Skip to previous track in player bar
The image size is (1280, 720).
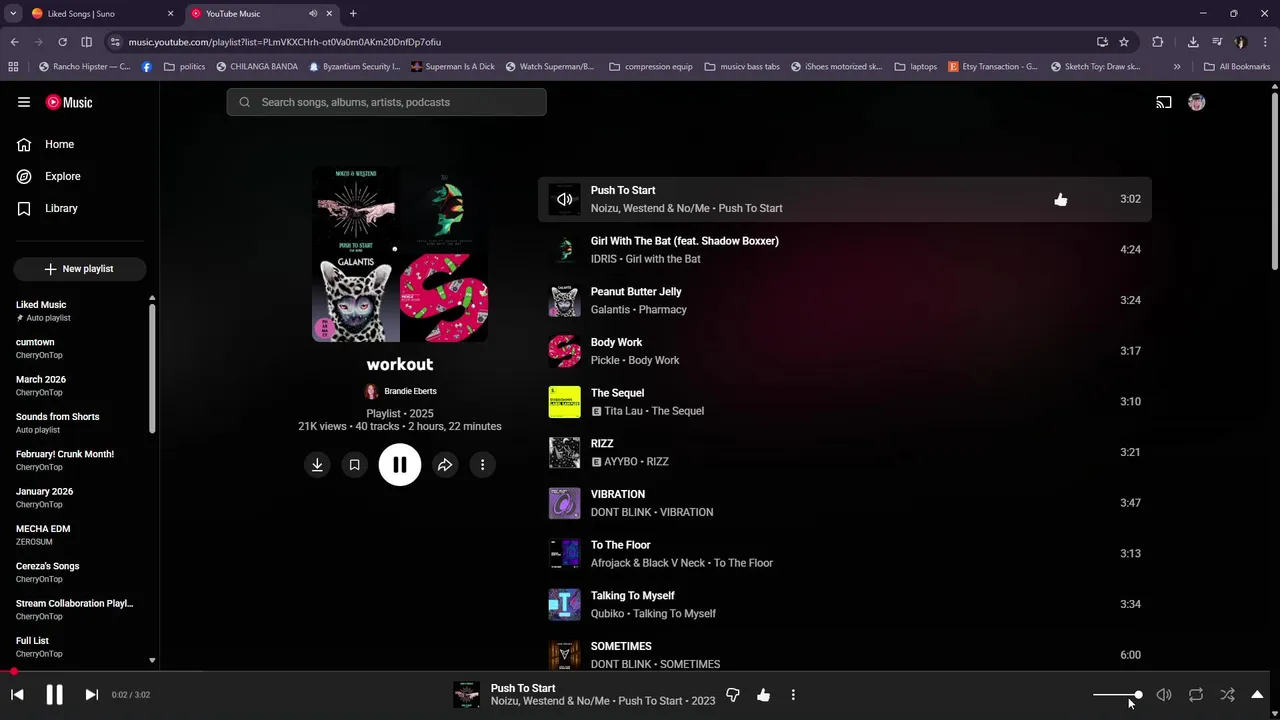click(17, 695)
